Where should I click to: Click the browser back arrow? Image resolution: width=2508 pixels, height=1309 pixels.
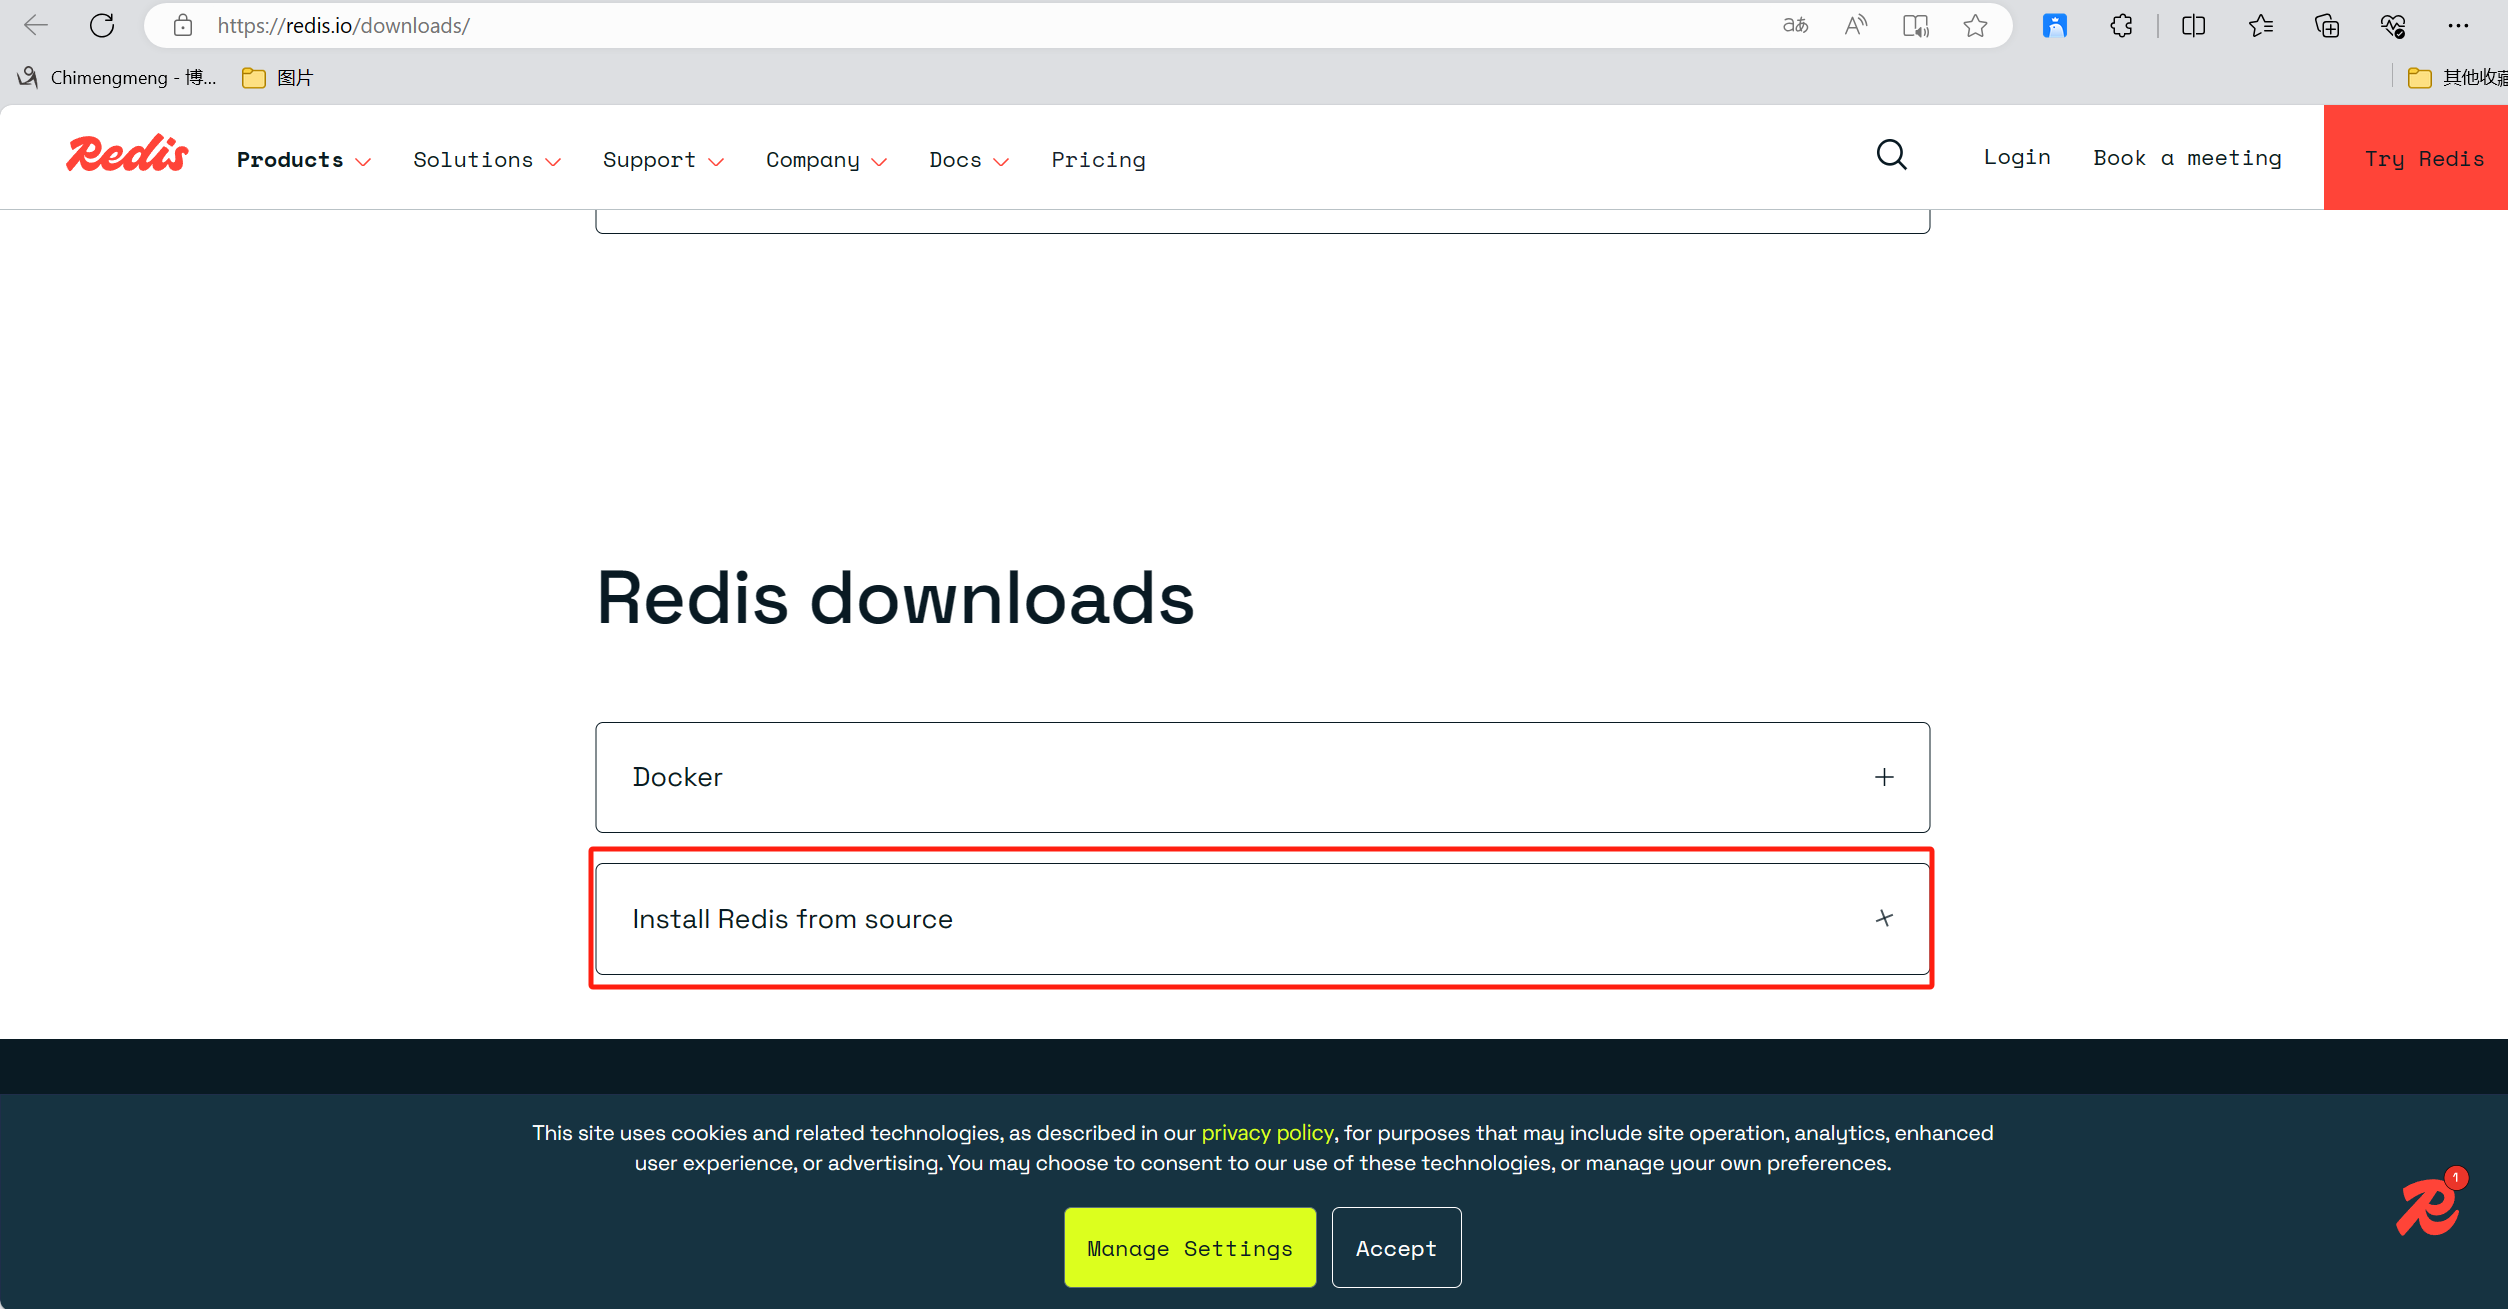[x=36, y=25]
